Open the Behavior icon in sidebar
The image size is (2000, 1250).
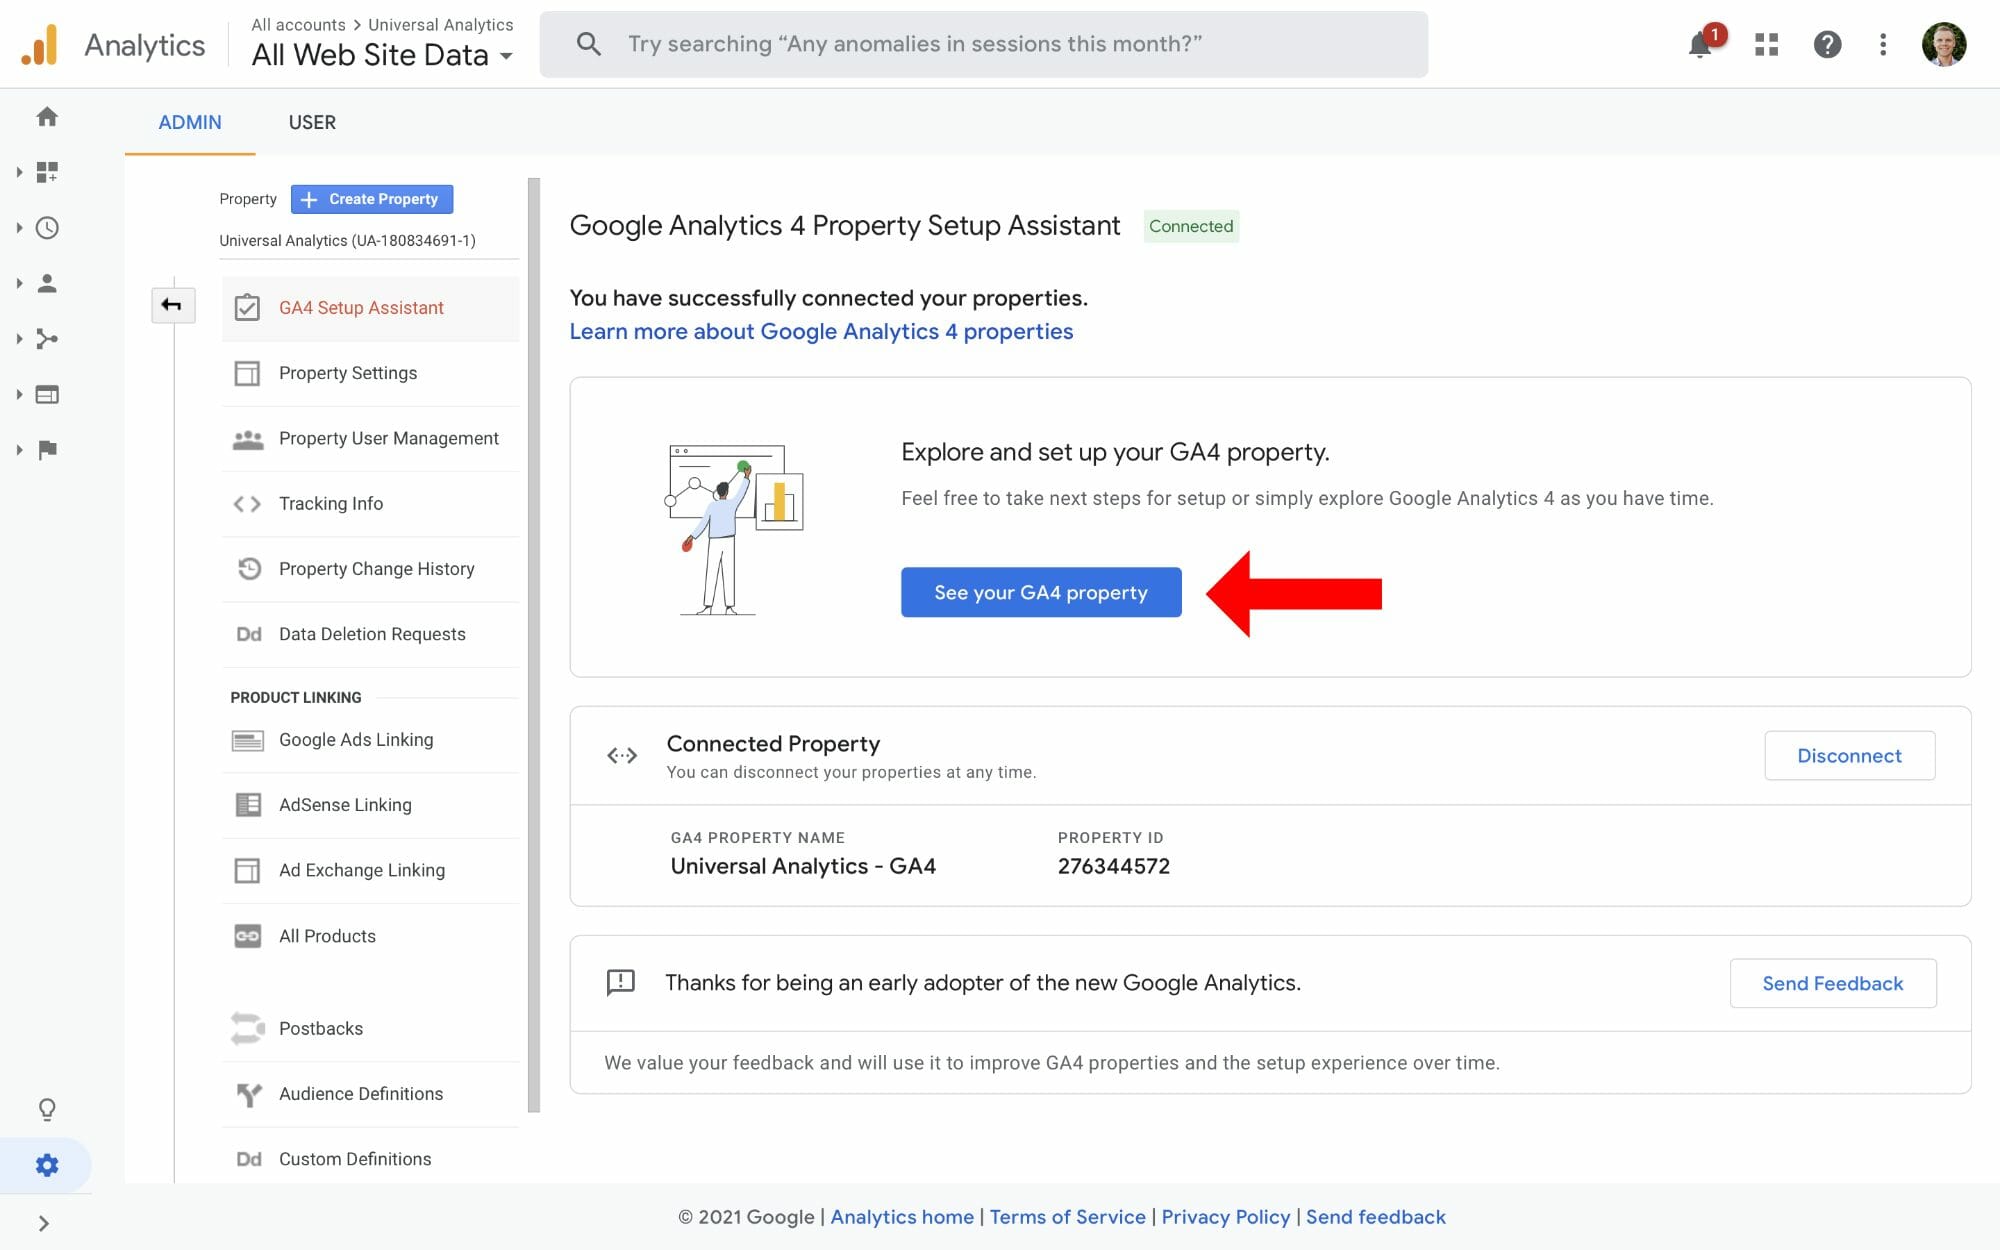(x=47, y=394)
